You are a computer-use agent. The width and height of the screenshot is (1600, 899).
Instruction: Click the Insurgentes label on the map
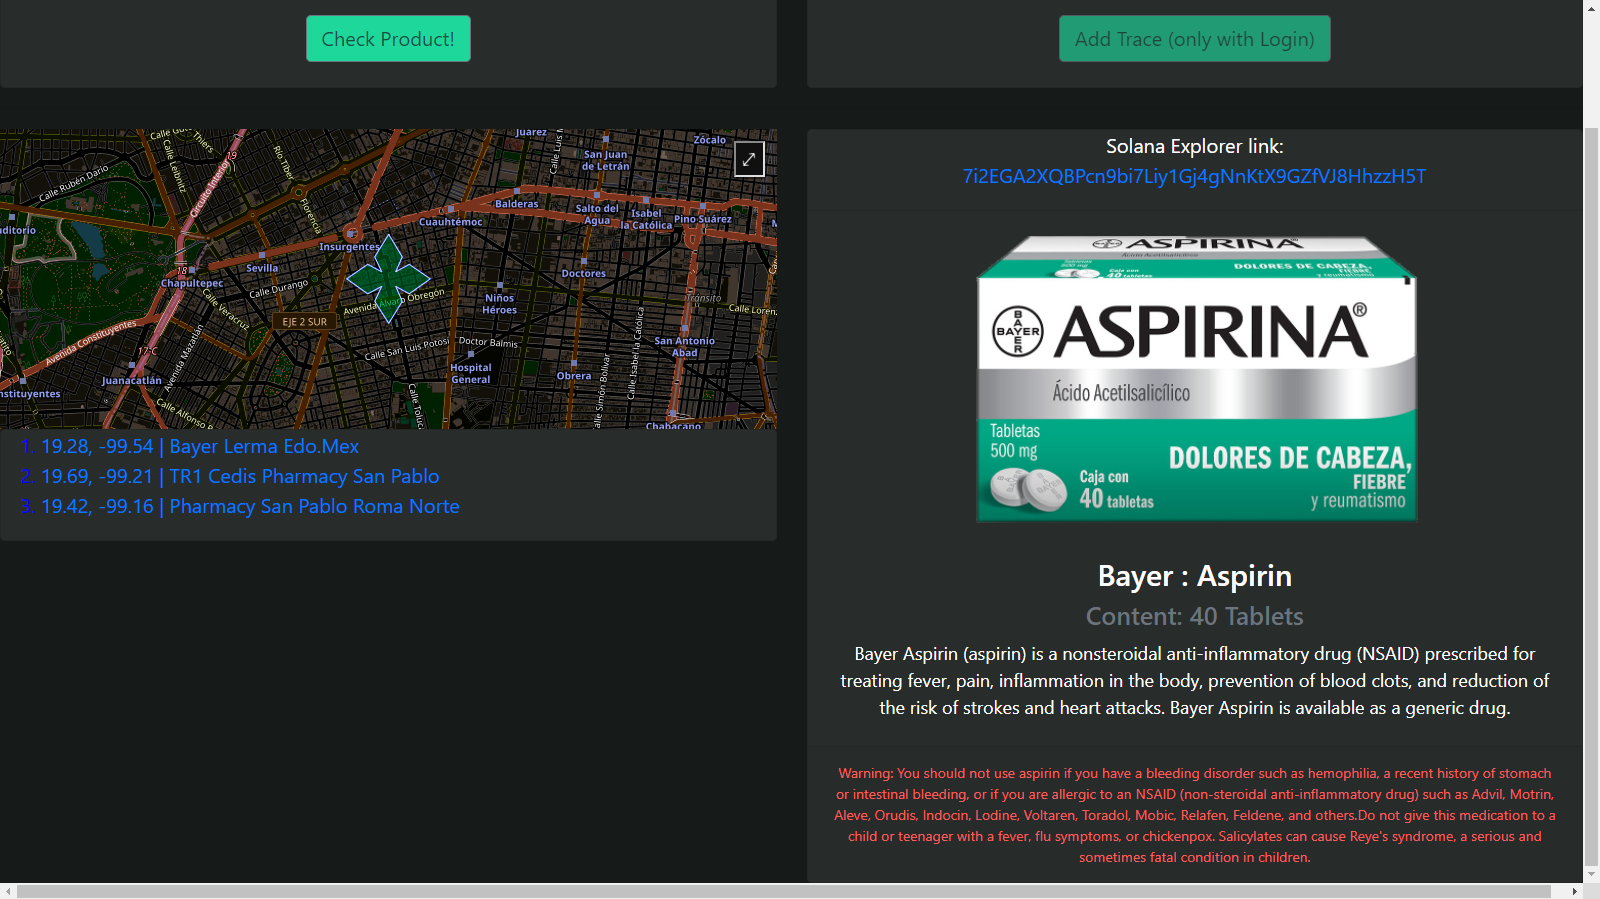[350, 247]
